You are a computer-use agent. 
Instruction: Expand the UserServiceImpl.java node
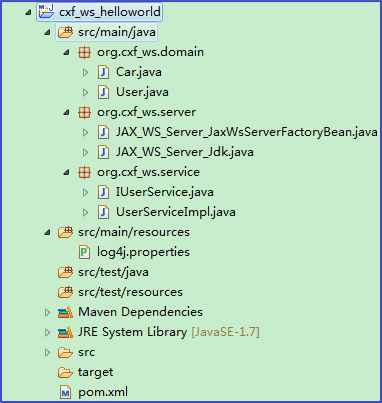[x=85, y=212]
